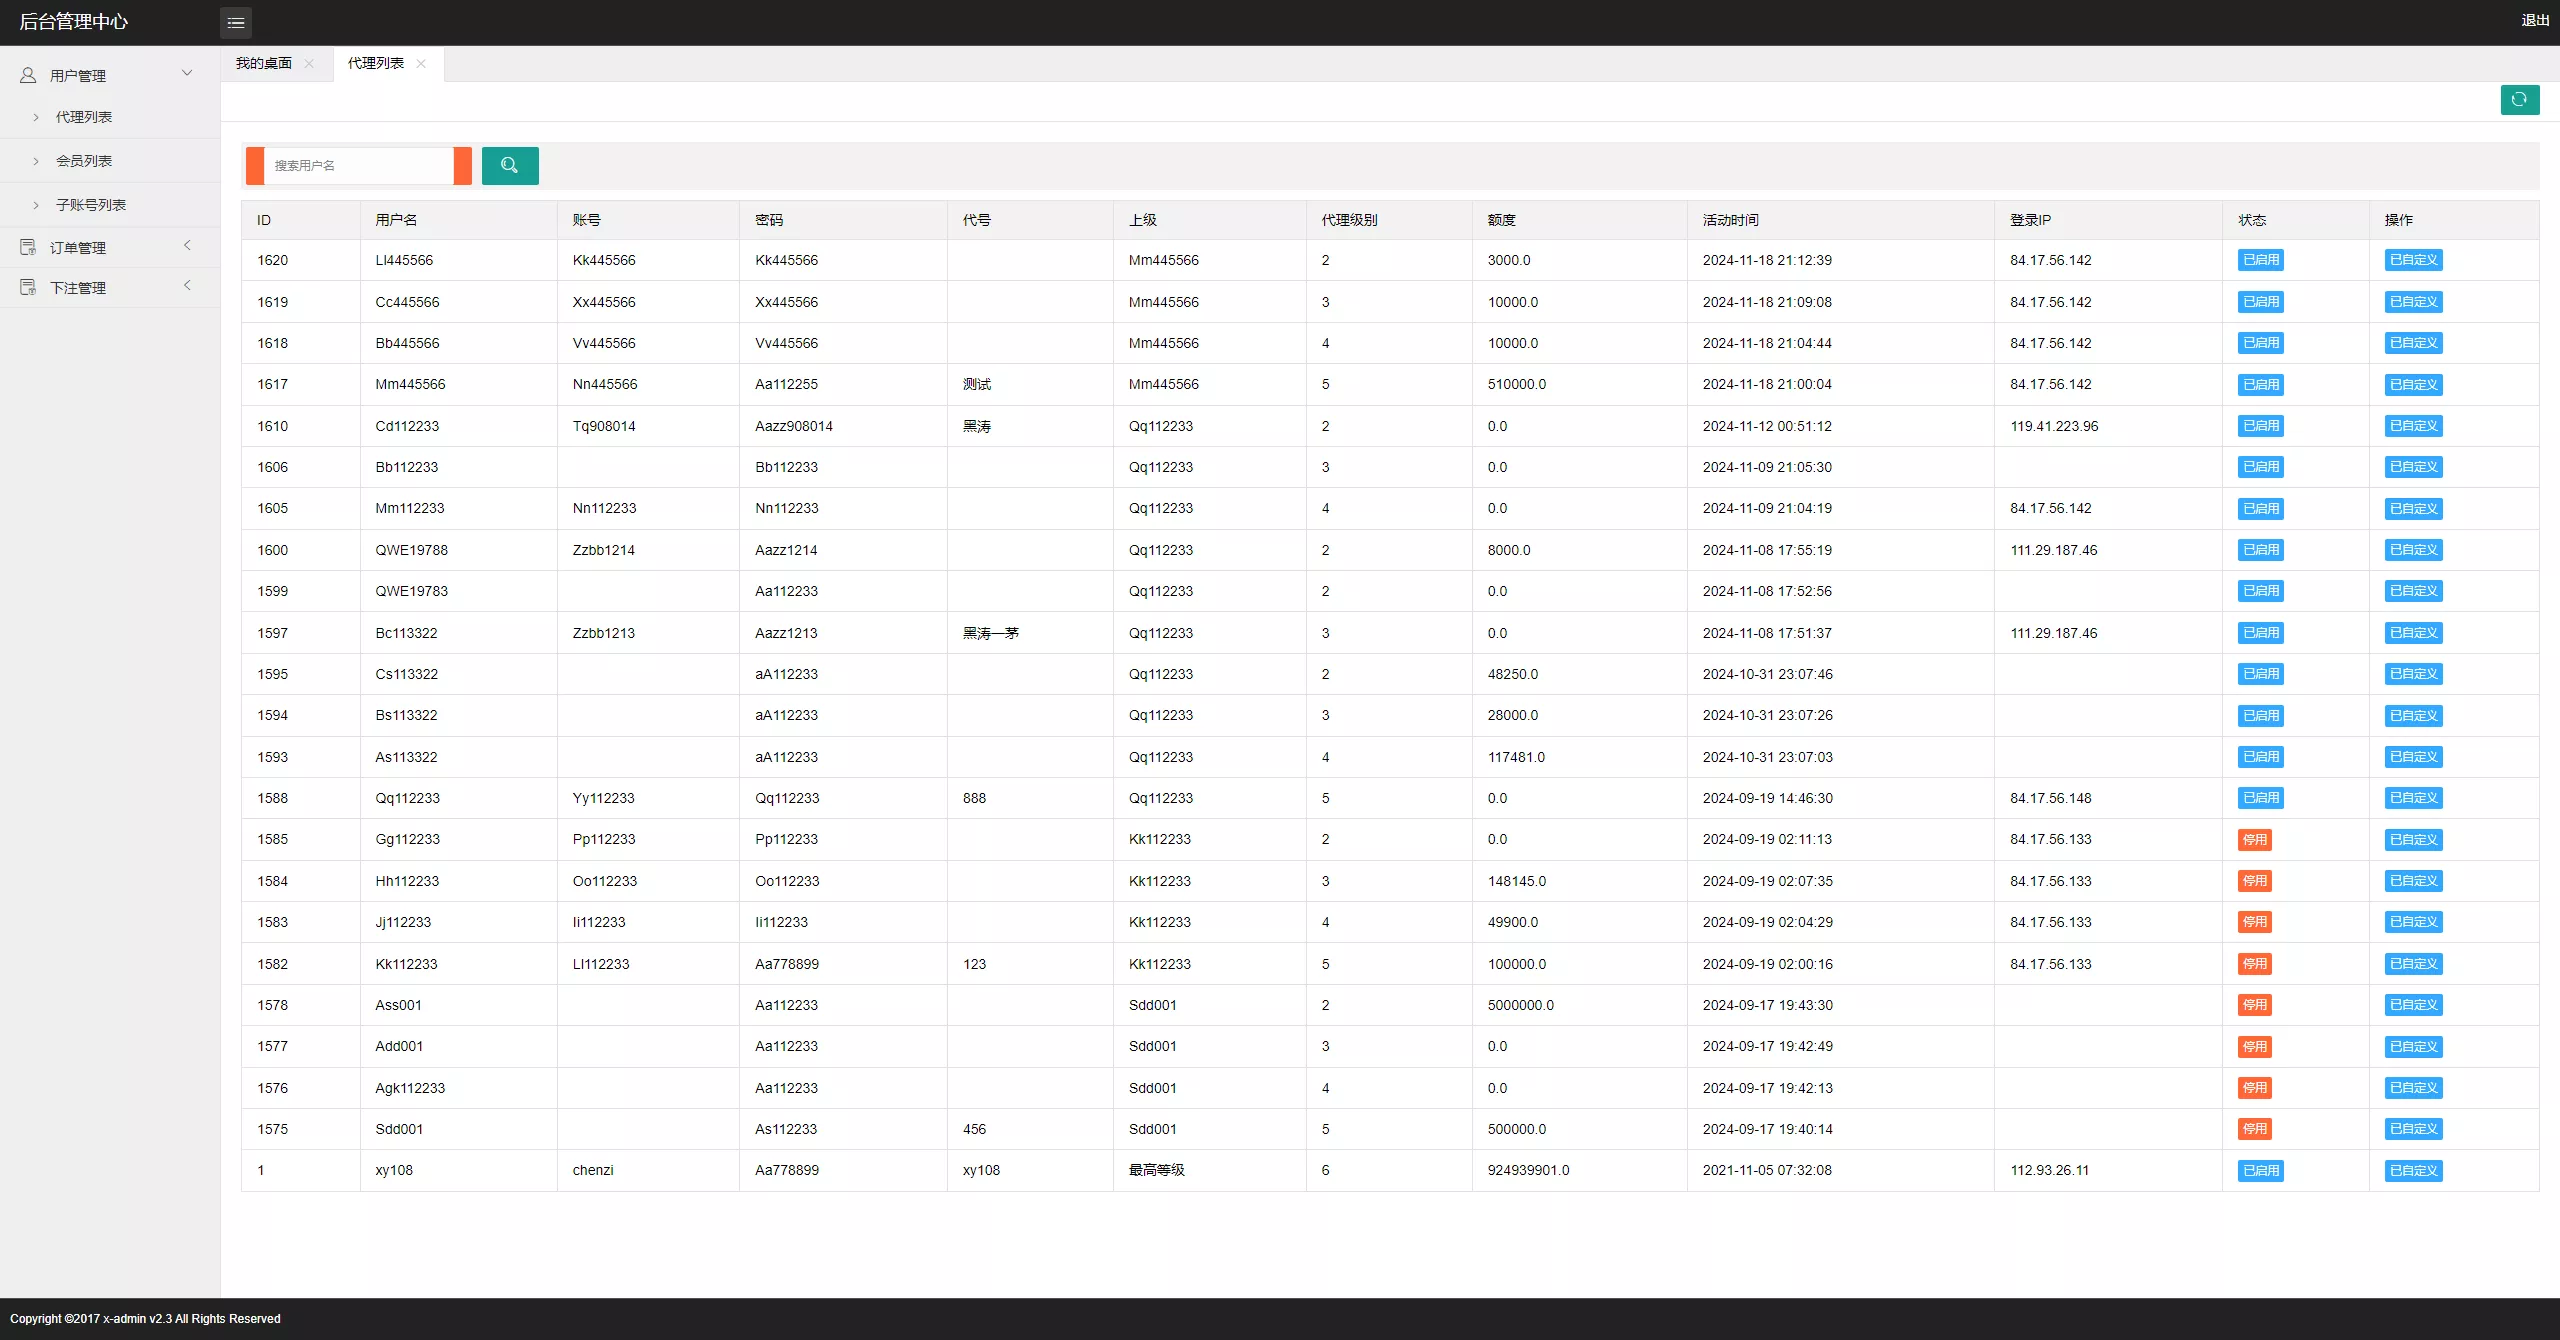2560x1340 pixels.
Task: Click the 用户管理 user icon
Action: (28, 75)
